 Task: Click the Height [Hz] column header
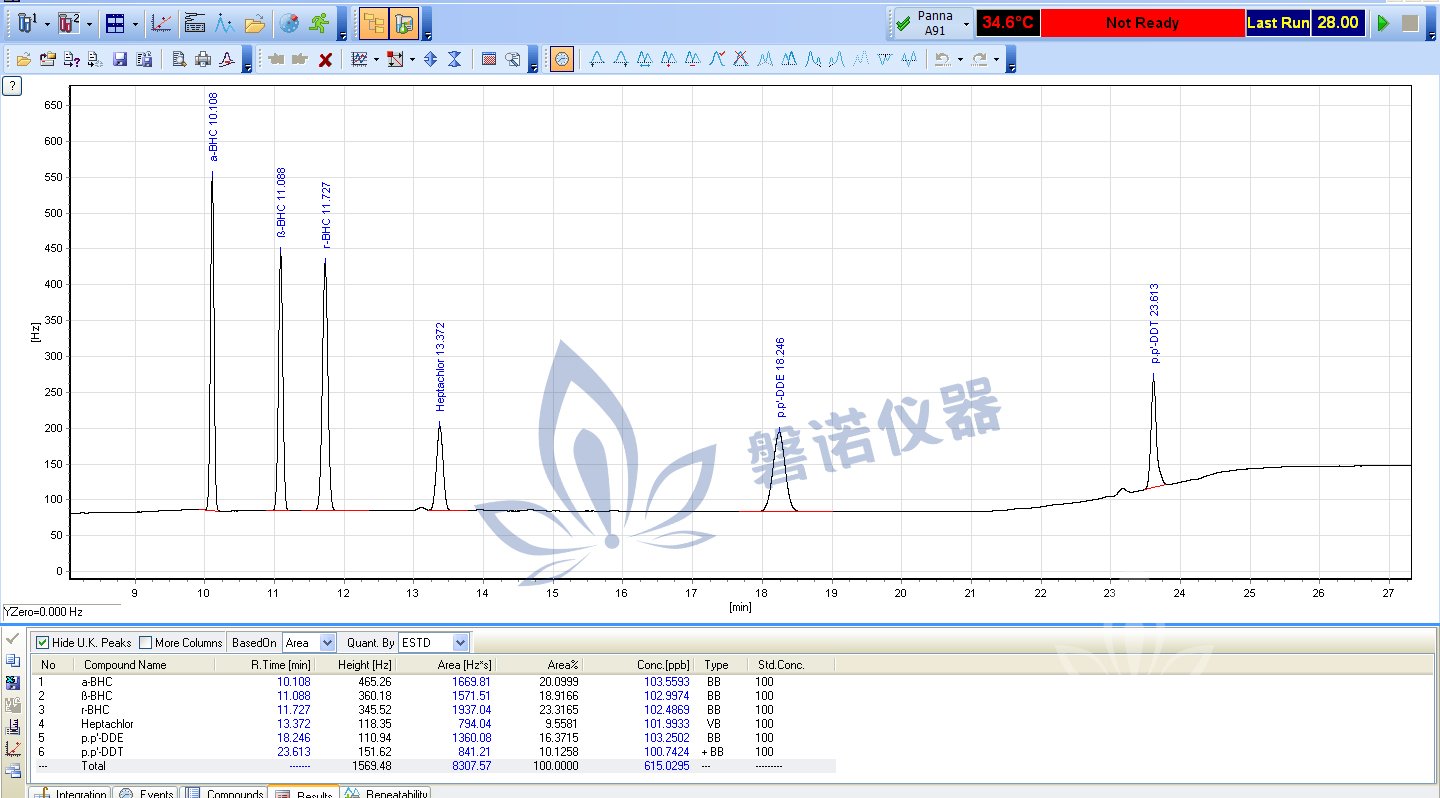365,664
